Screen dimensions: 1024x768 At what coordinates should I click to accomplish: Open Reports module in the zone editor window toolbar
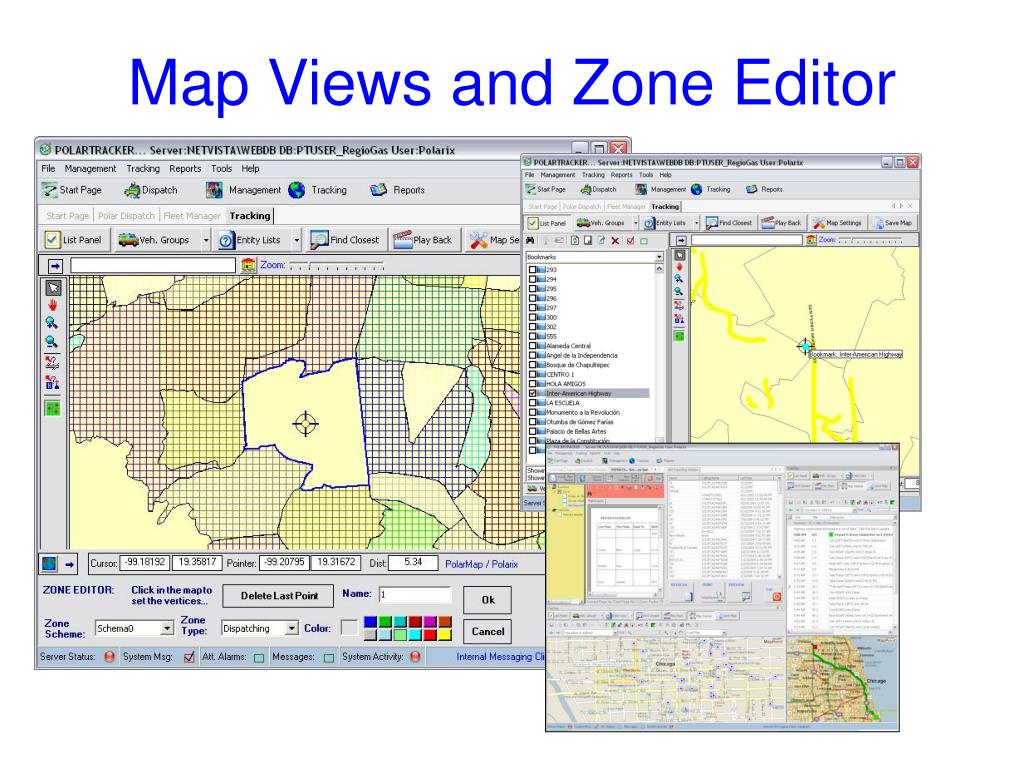click(397, 190)
